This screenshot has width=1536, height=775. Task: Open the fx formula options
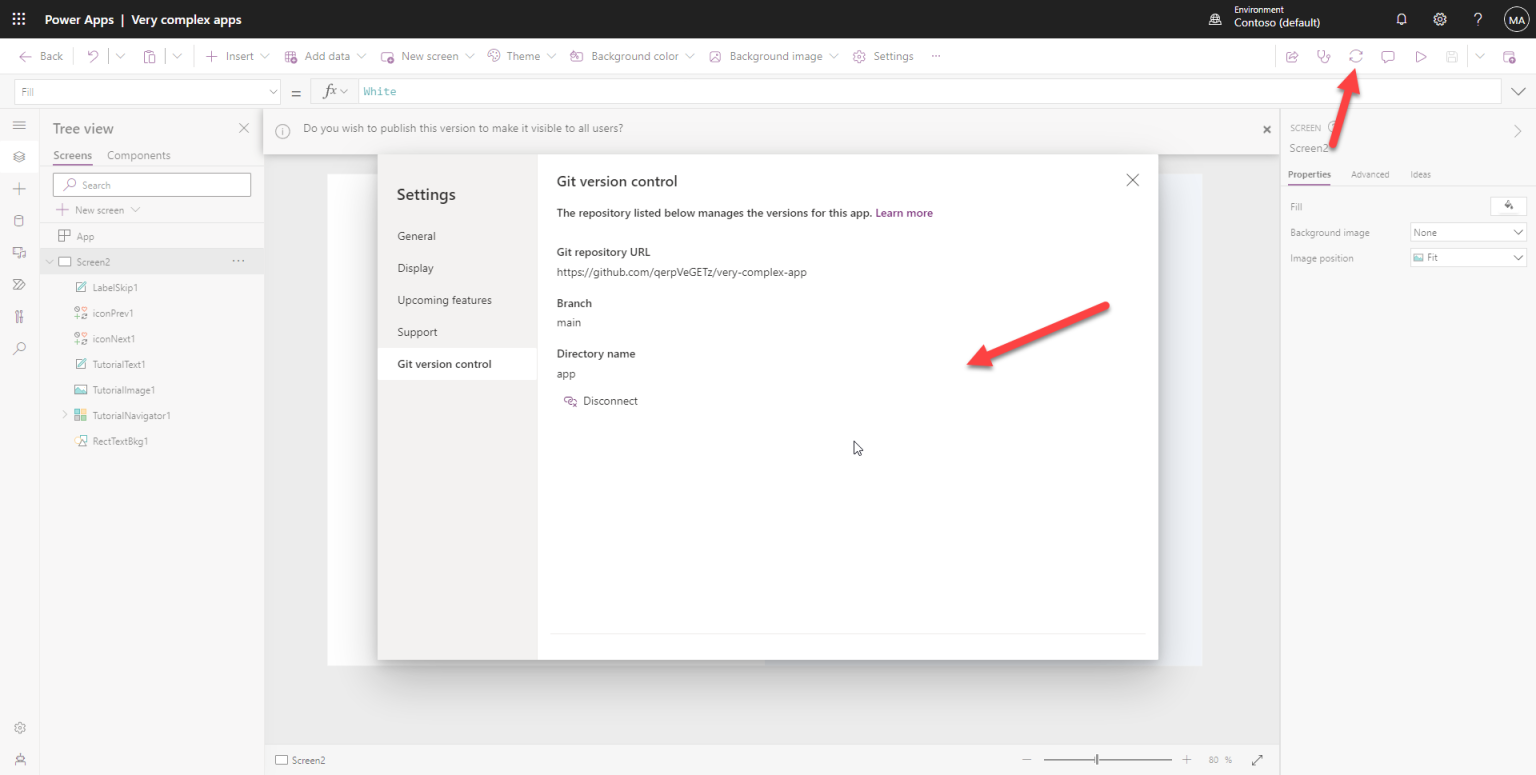point(335,91)
